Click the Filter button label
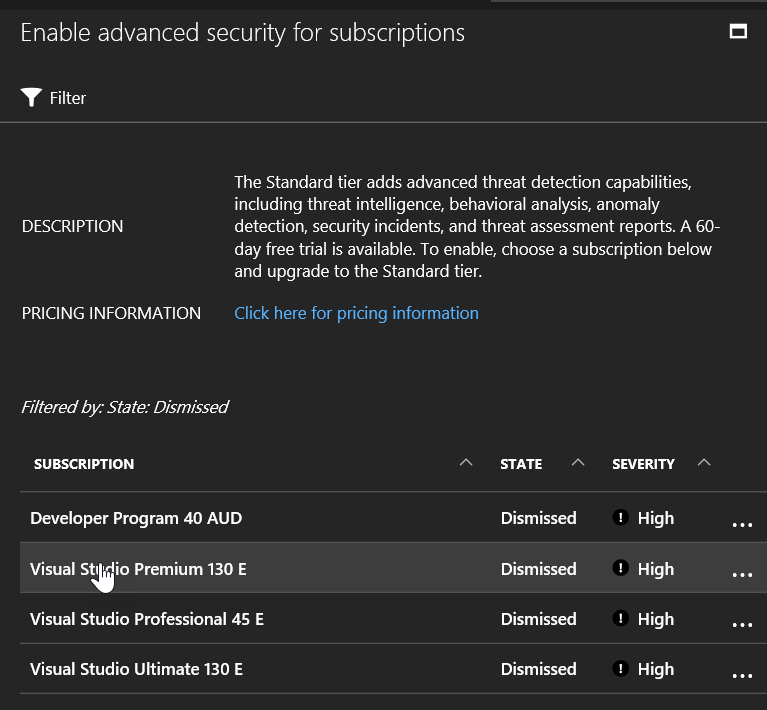The height and width of the screenshot is (710, 767). [68, 98]
